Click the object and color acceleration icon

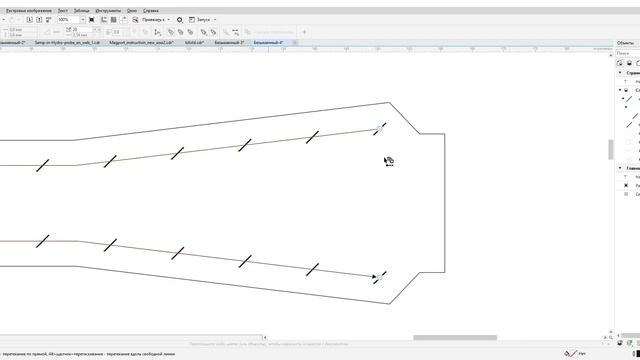tap(204, 32)
